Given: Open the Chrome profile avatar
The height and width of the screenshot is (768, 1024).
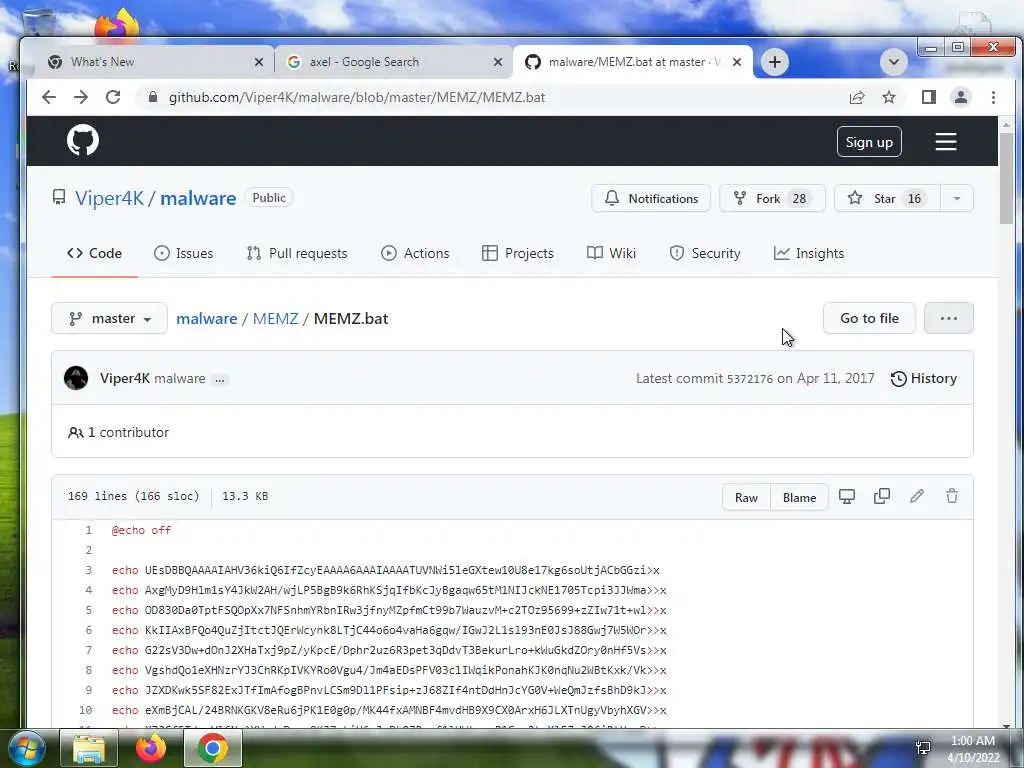Looking at the screenshot, I should tap(961, 97).
